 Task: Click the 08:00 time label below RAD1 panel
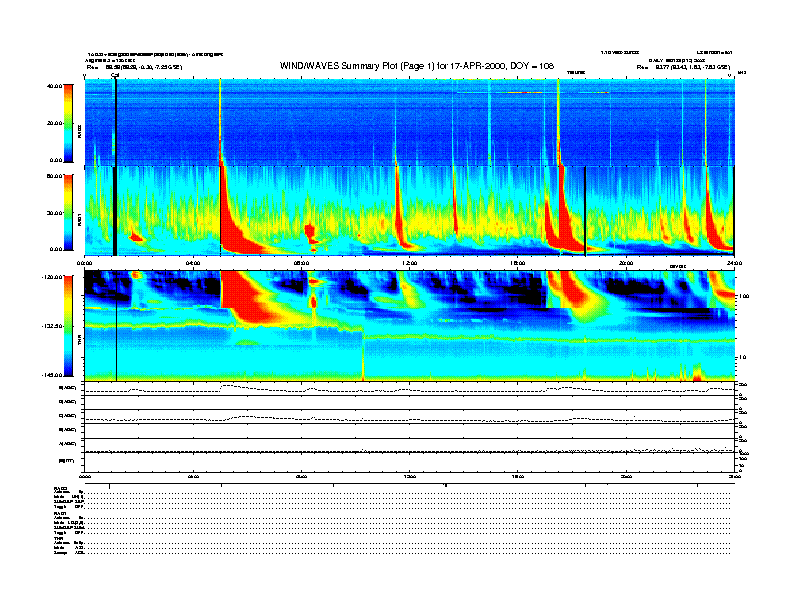(301, 263)
